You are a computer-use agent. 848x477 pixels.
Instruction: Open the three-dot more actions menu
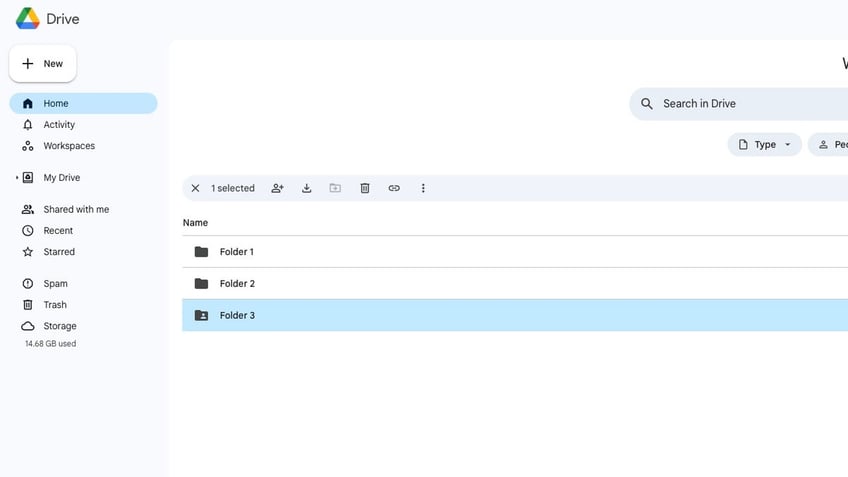pyautogui.click(x=423, y=188)
